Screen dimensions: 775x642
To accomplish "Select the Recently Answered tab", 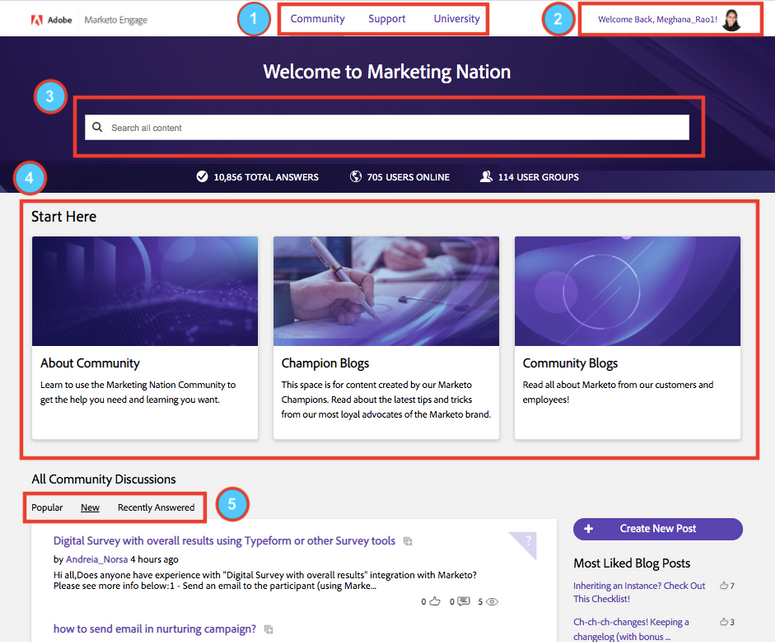I will point(156,508).
